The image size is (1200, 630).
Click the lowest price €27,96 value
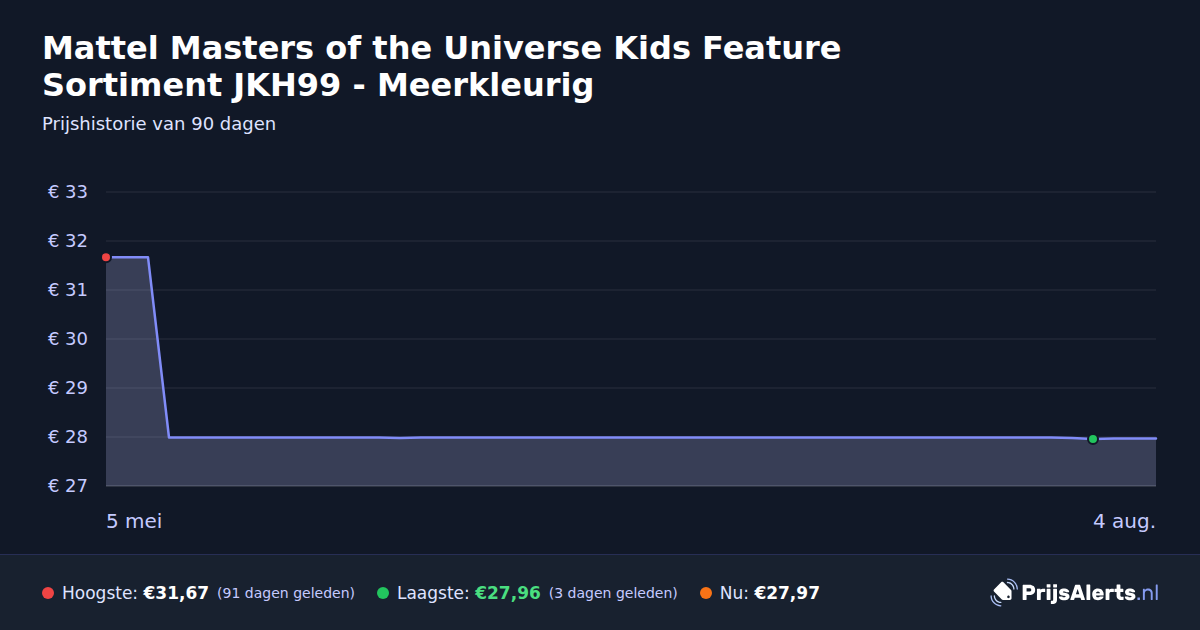pyautogui.click(x=507, y=593)
